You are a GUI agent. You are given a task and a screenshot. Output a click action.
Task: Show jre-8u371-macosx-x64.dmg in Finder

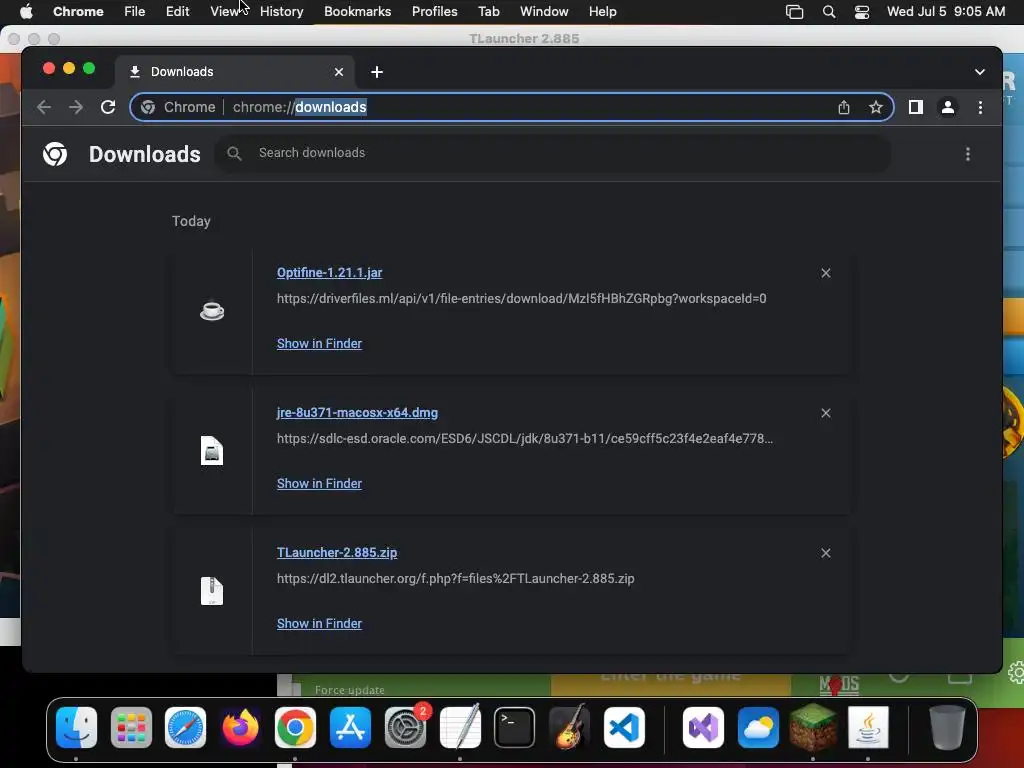click(319, 483)
